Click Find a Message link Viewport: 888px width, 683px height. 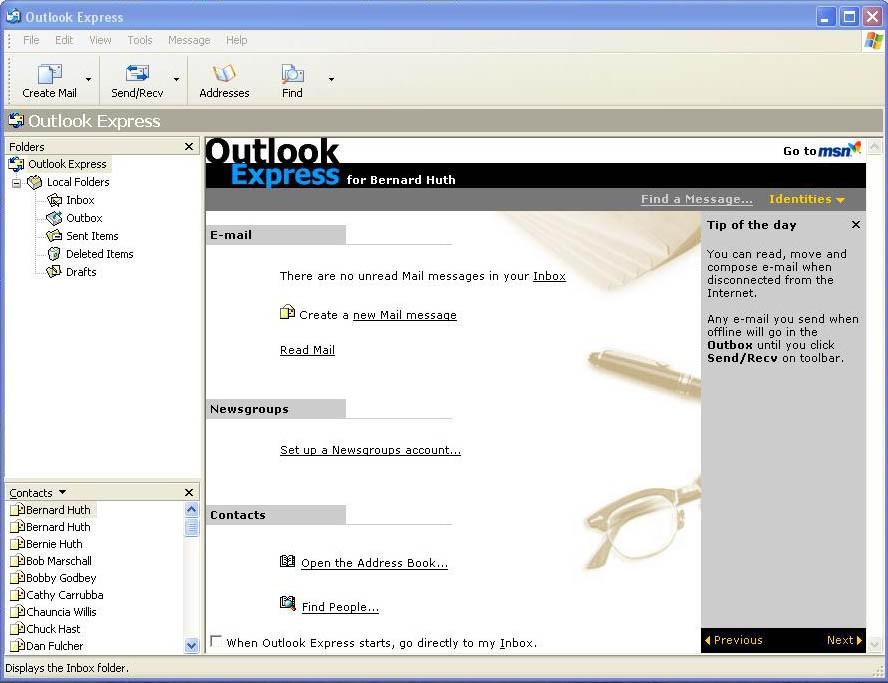tap(697, 199)
